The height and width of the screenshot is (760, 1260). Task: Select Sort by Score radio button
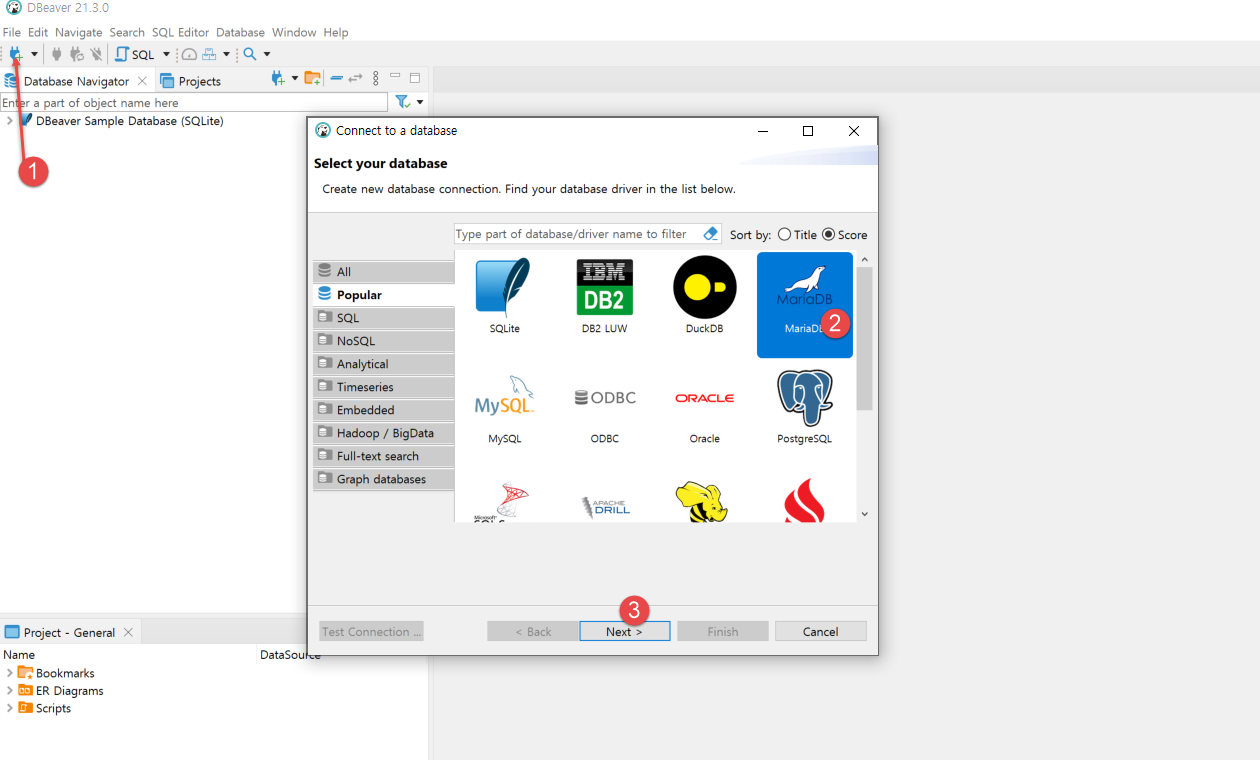click(828, 235)
